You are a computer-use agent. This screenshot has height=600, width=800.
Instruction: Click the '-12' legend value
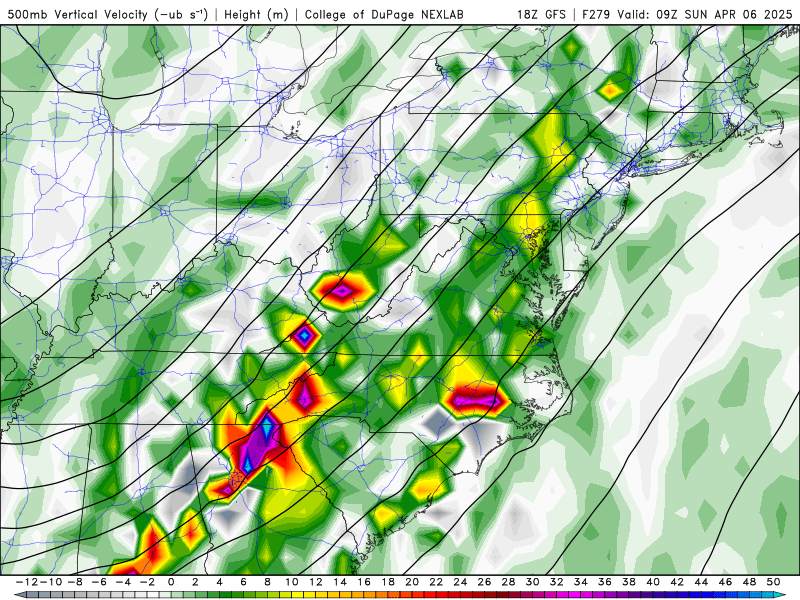[26, 582]
